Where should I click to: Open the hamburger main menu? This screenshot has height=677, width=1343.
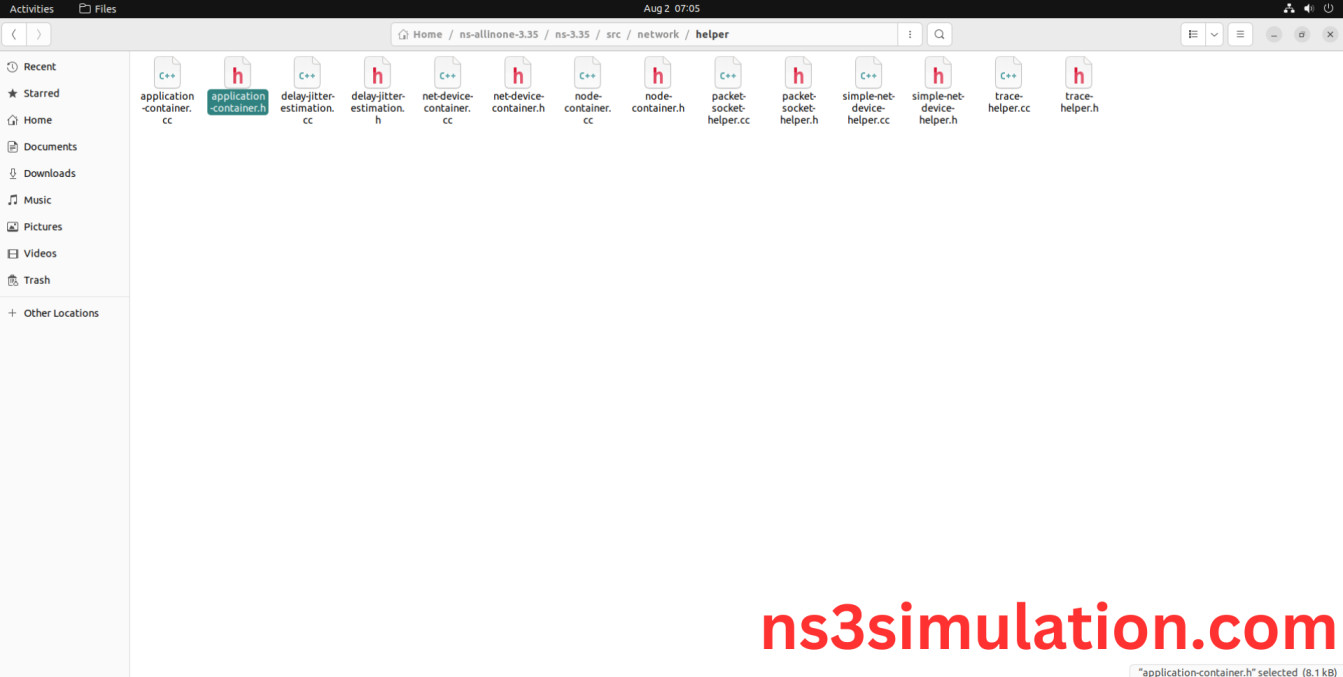pyautogui.click(x=1240, y=34)
